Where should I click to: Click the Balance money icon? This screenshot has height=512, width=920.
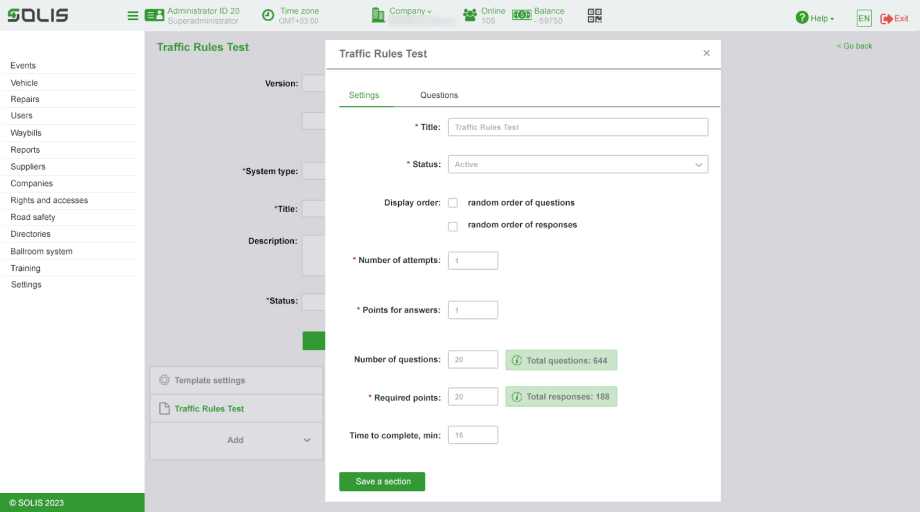(522, 15)
